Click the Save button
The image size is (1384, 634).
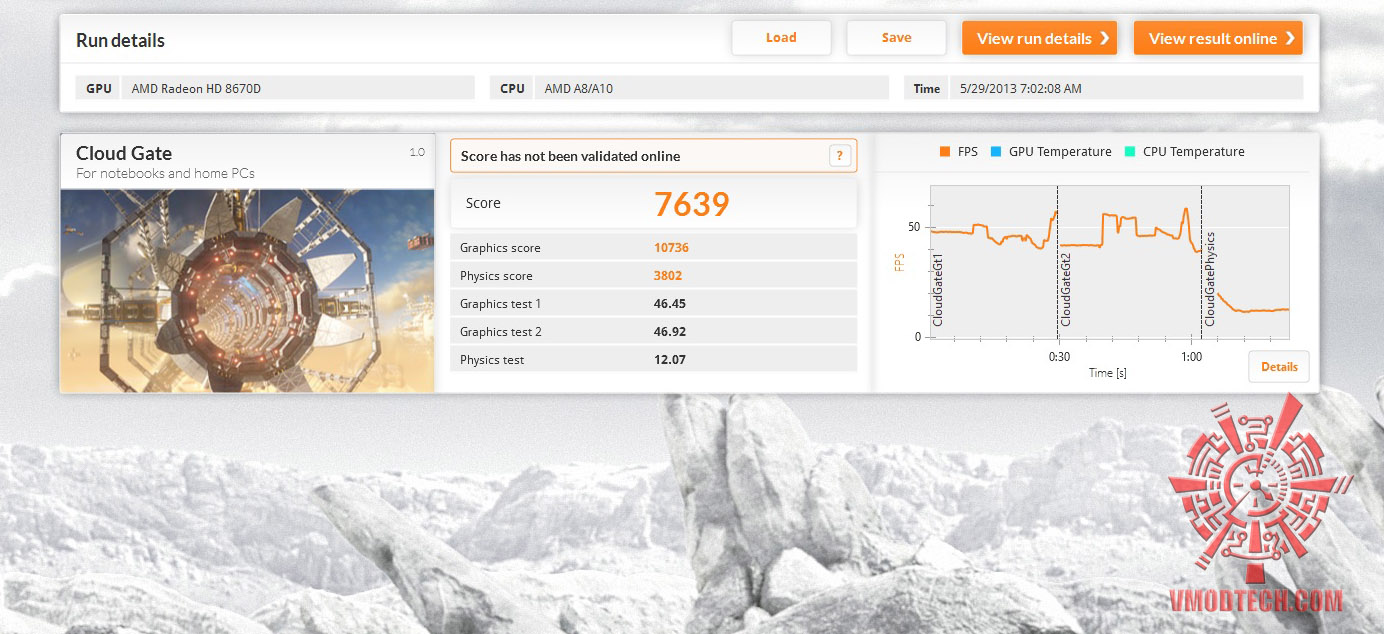pyautogui.click(x=896, y=38)
